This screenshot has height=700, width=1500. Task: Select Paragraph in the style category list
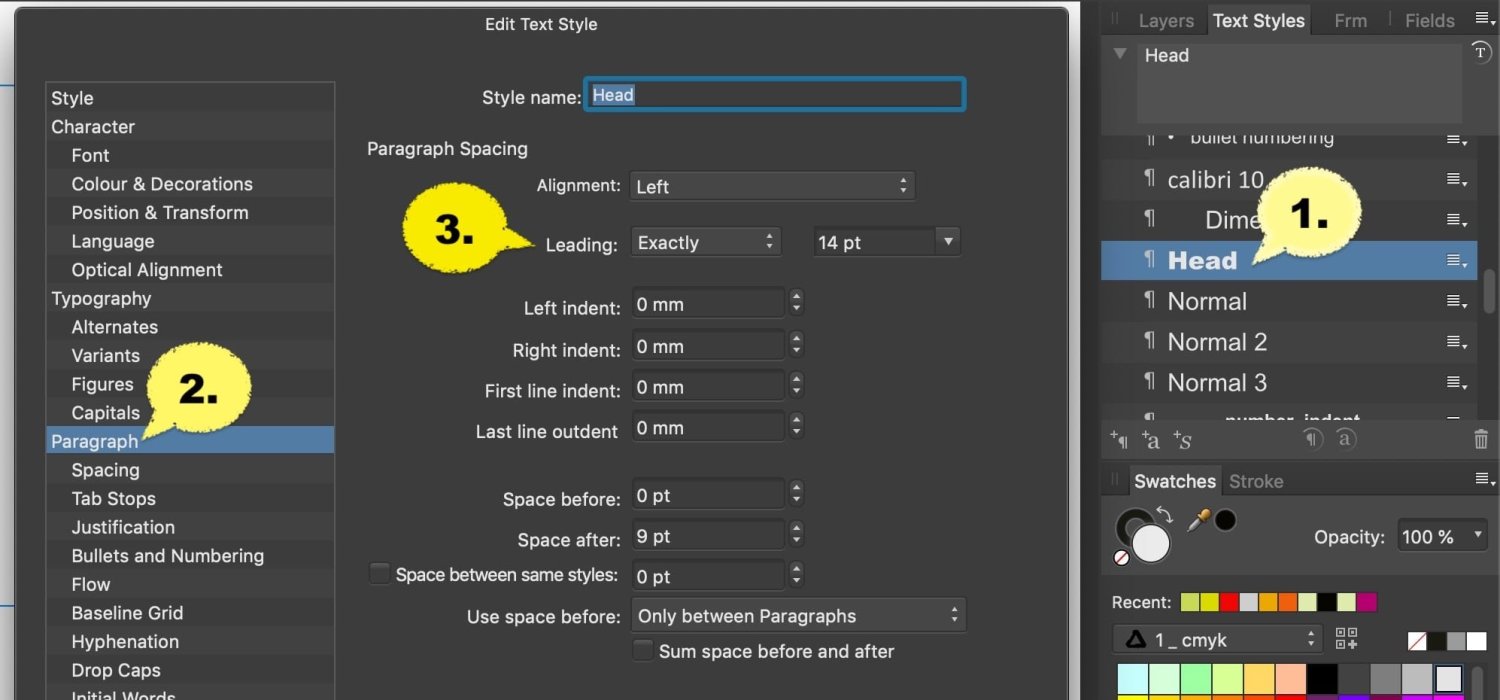95,440
